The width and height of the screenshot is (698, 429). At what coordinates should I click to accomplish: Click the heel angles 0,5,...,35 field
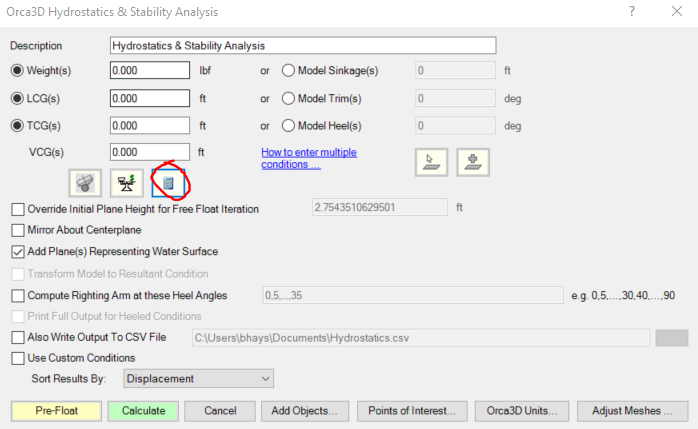pos(413,295)
